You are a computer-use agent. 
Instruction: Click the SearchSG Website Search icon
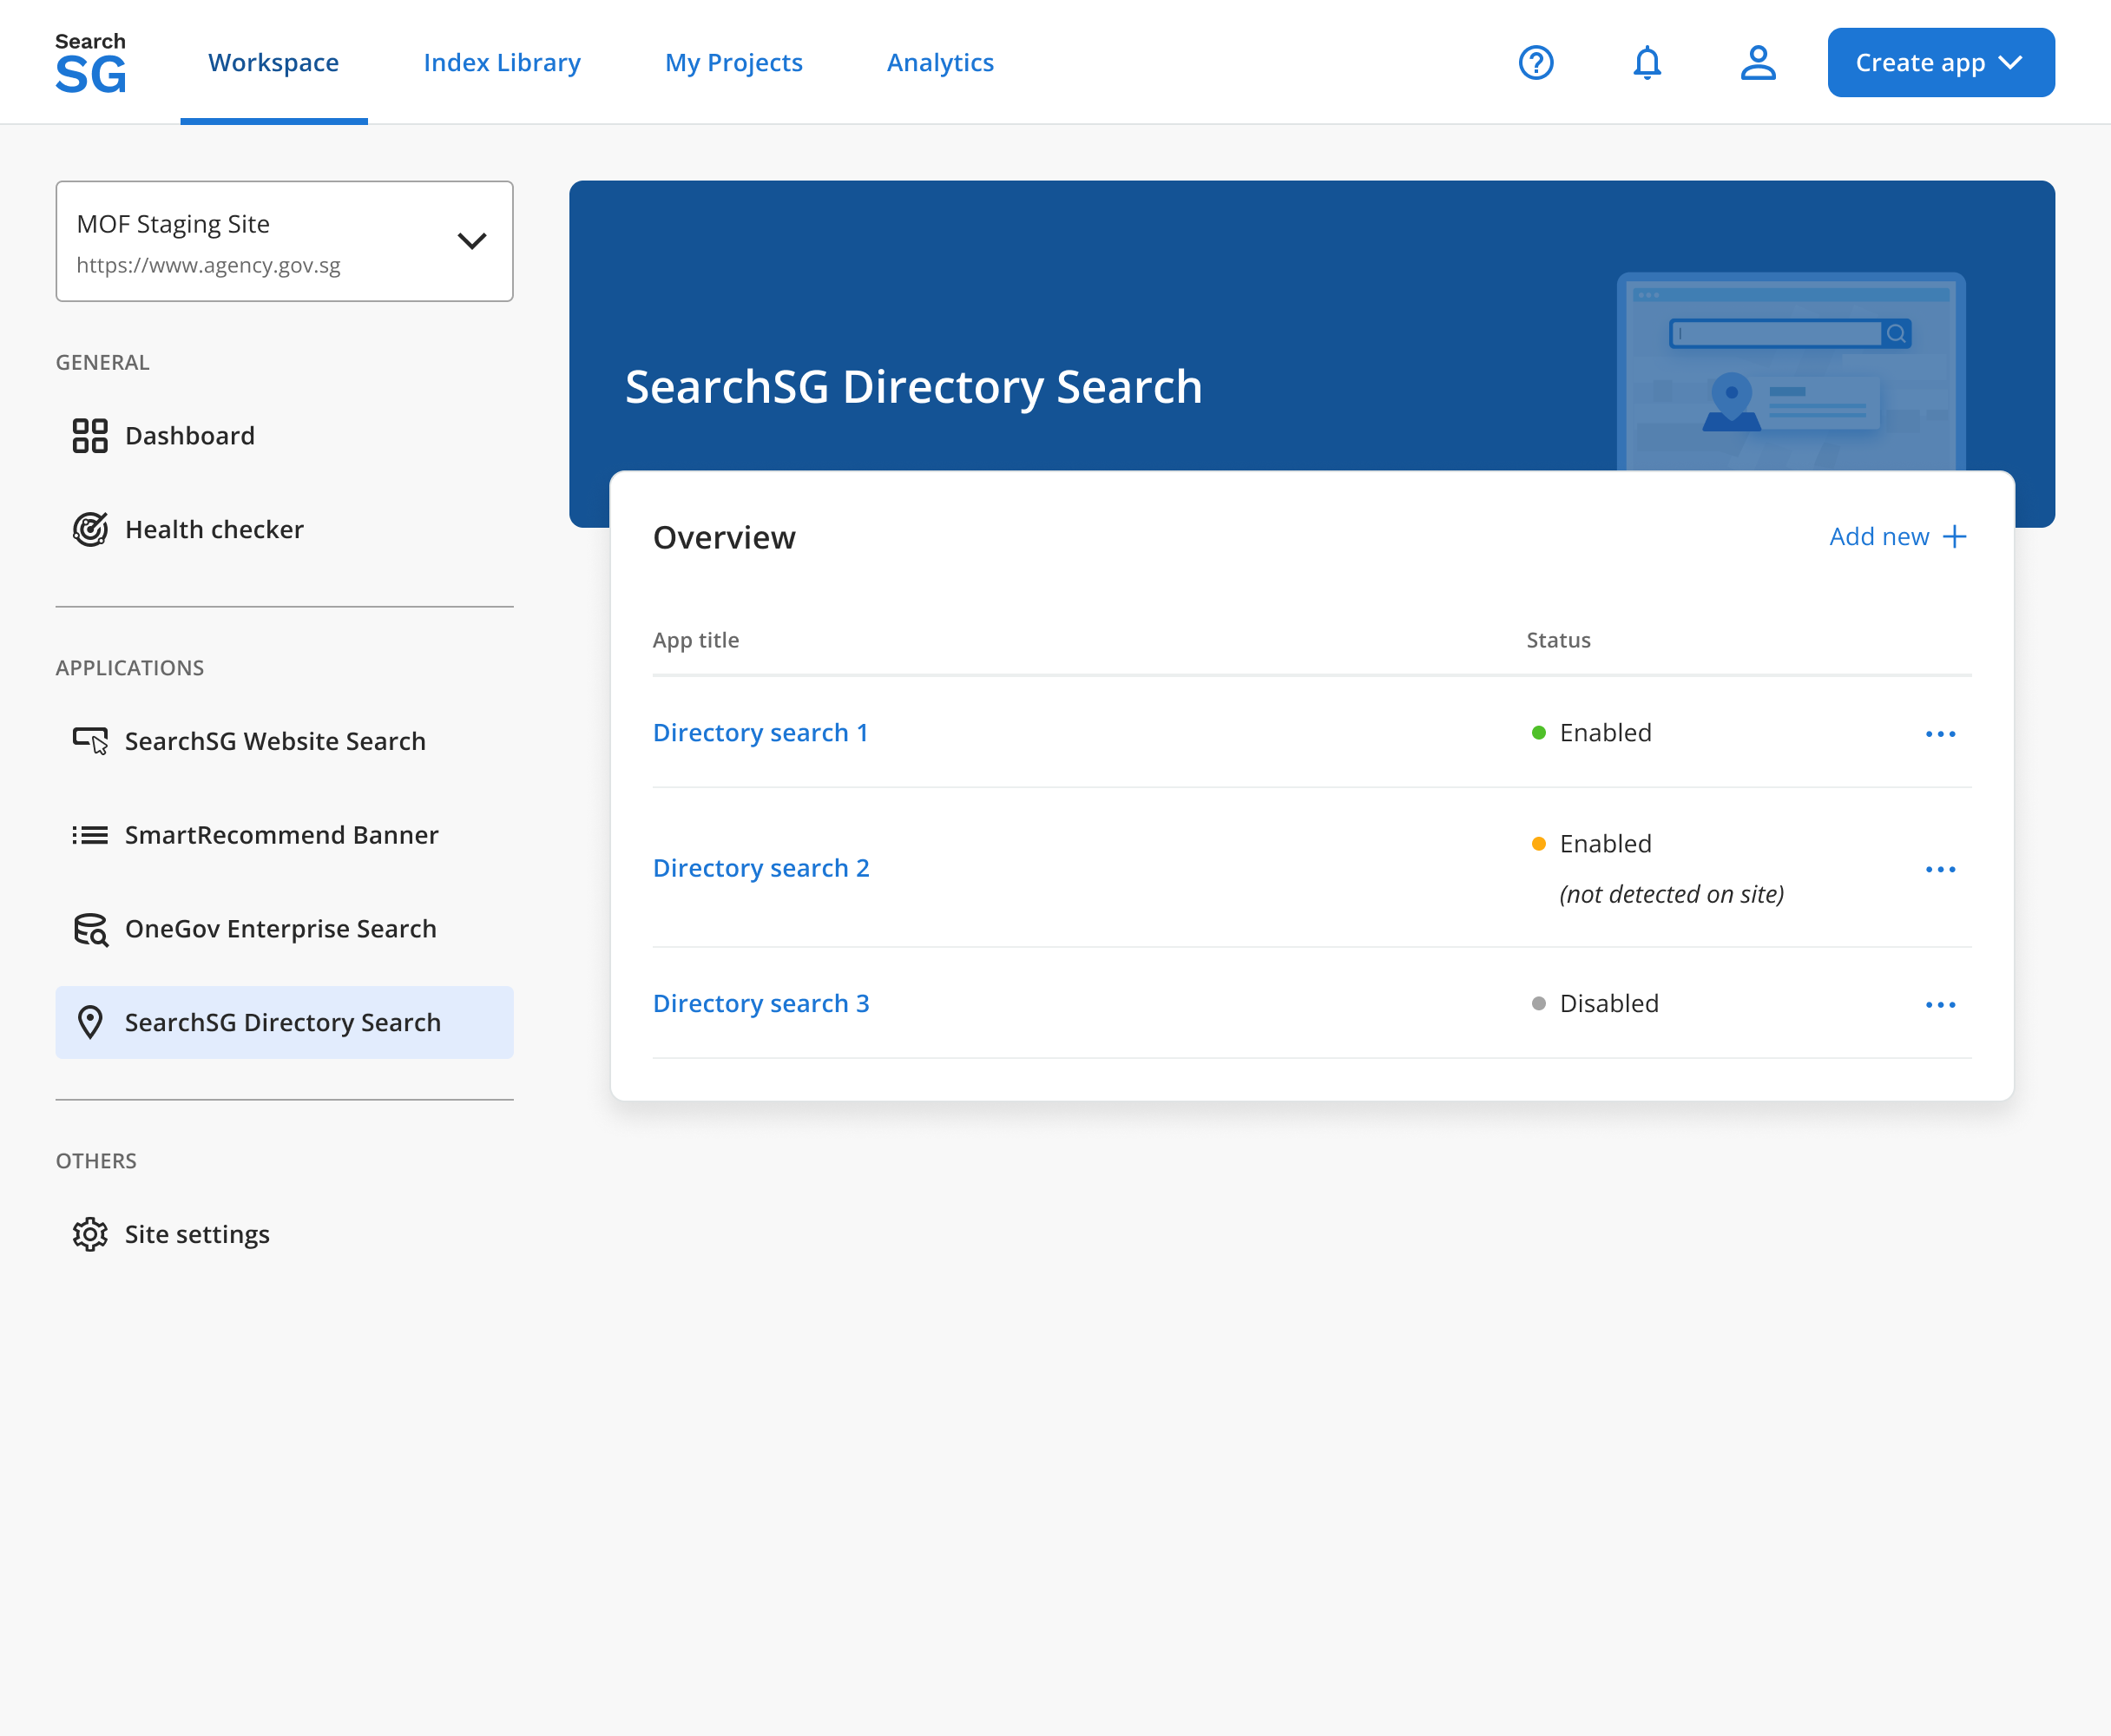(90, 741)
